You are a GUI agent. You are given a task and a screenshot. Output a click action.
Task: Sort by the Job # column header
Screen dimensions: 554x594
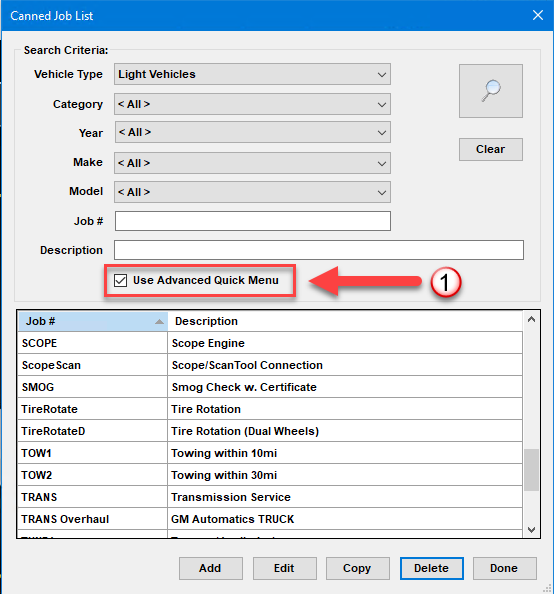coord(93,321)
